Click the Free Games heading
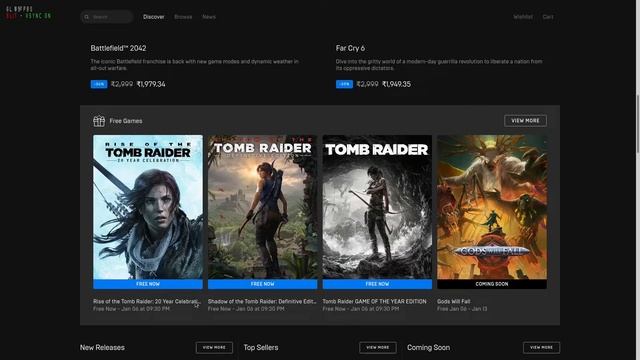Image resolution: width=640 pixels, height=360 pixels. coord(126,121)
